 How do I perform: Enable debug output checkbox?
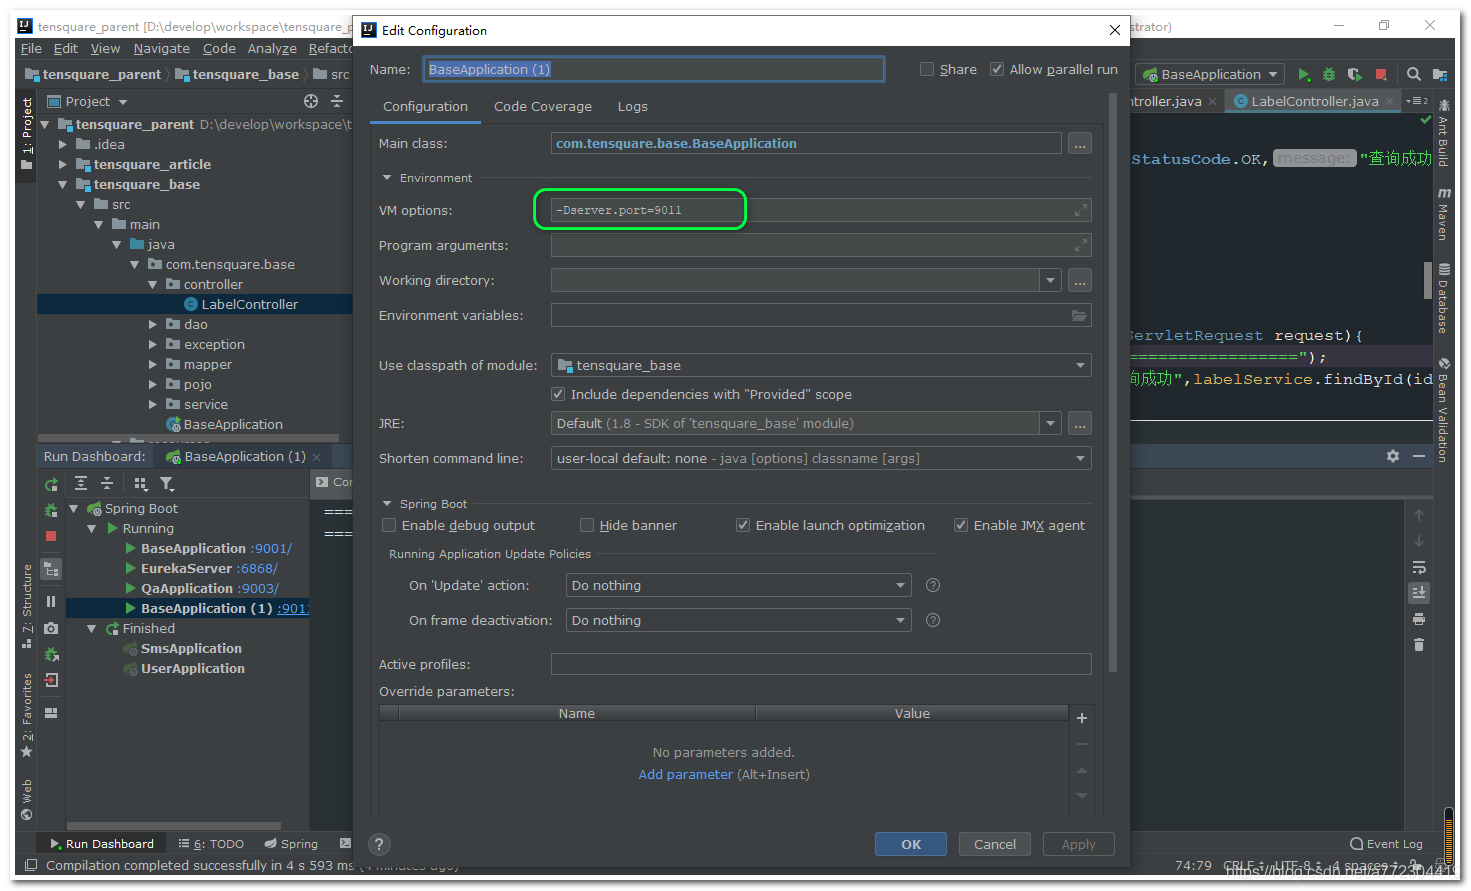(390, 525)
